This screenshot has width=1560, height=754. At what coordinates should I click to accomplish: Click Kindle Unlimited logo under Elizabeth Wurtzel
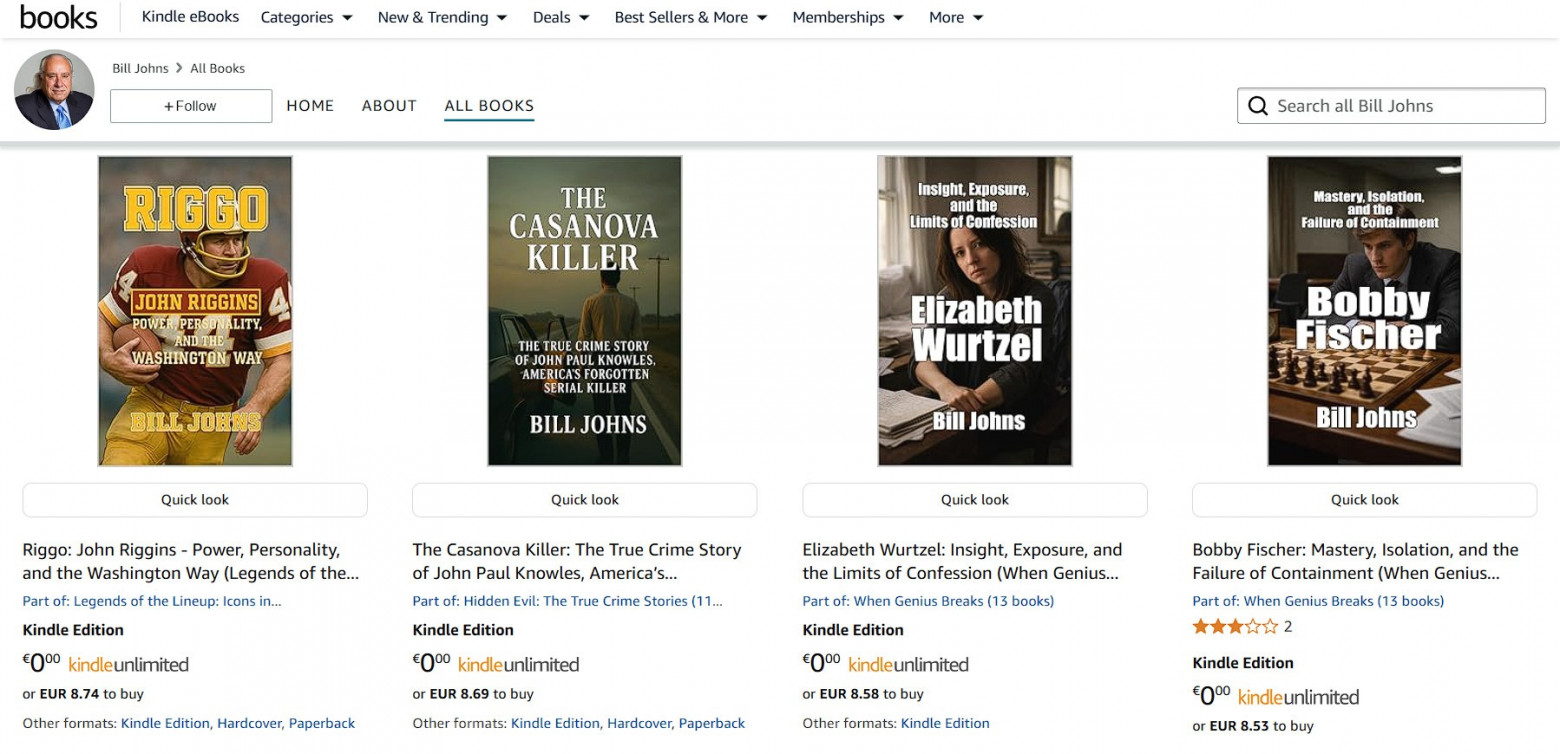(x=908, y=664)
